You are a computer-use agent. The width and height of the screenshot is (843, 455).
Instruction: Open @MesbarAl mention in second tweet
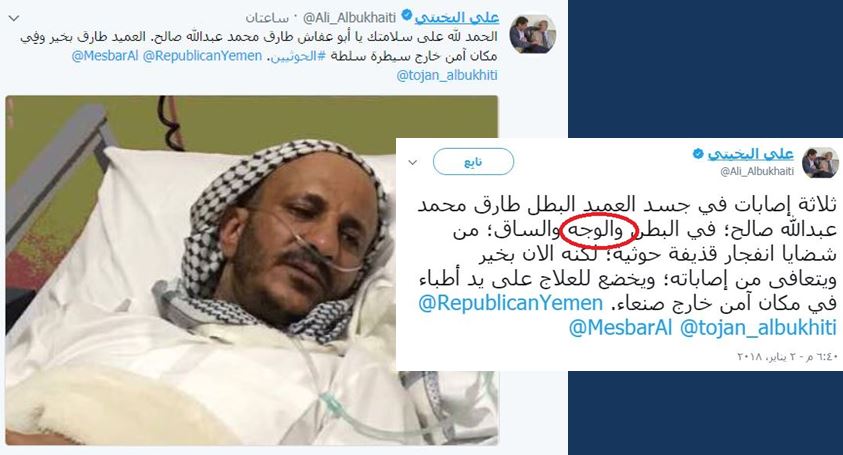tap(620, 327)
